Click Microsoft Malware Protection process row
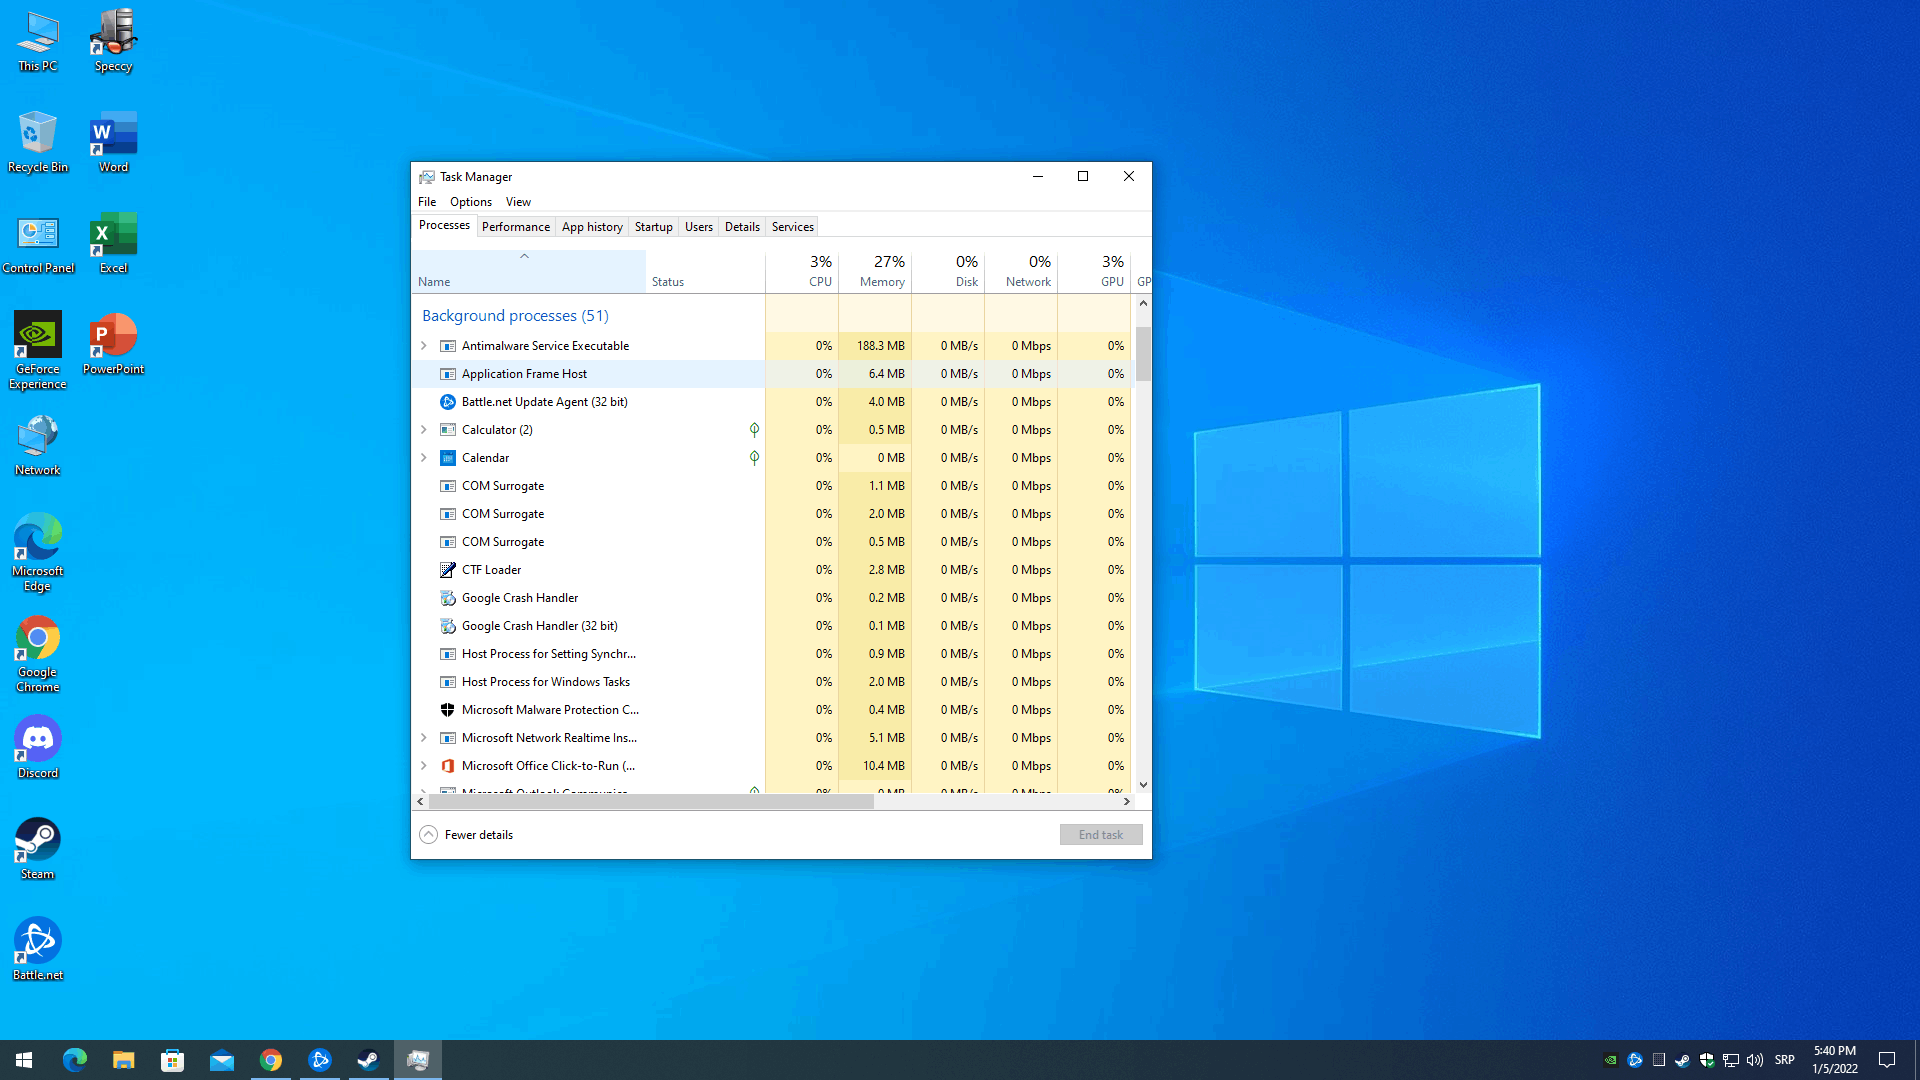Viewport: 1920px width, 1080px height. tap(549, 710)
